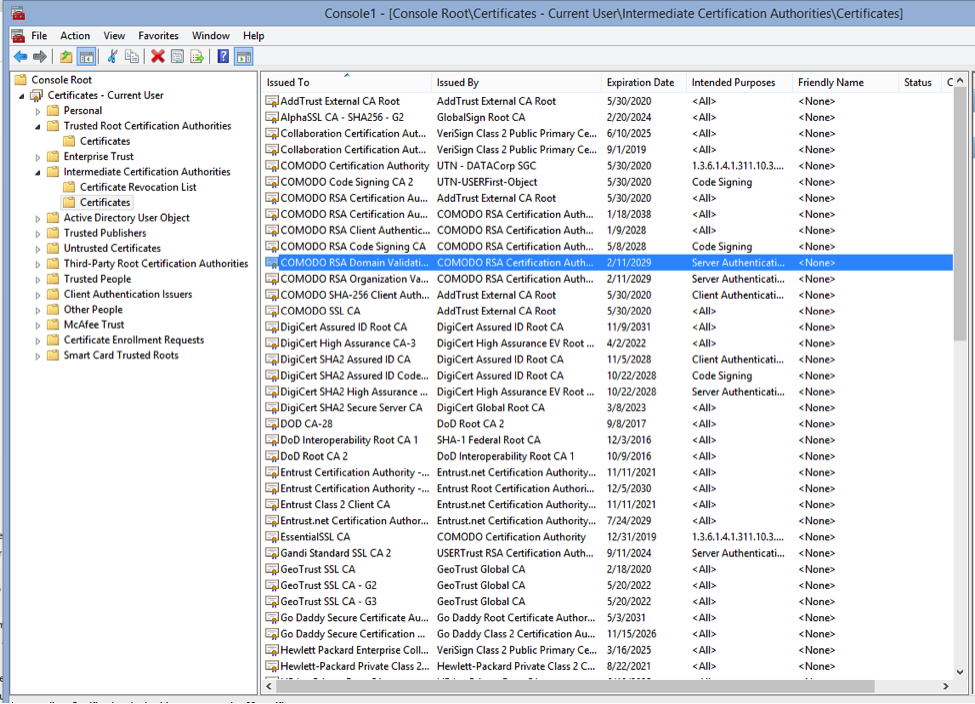Open the Action menu
Viewport: 975px width, 704px height.
click(x=75, y=35)
